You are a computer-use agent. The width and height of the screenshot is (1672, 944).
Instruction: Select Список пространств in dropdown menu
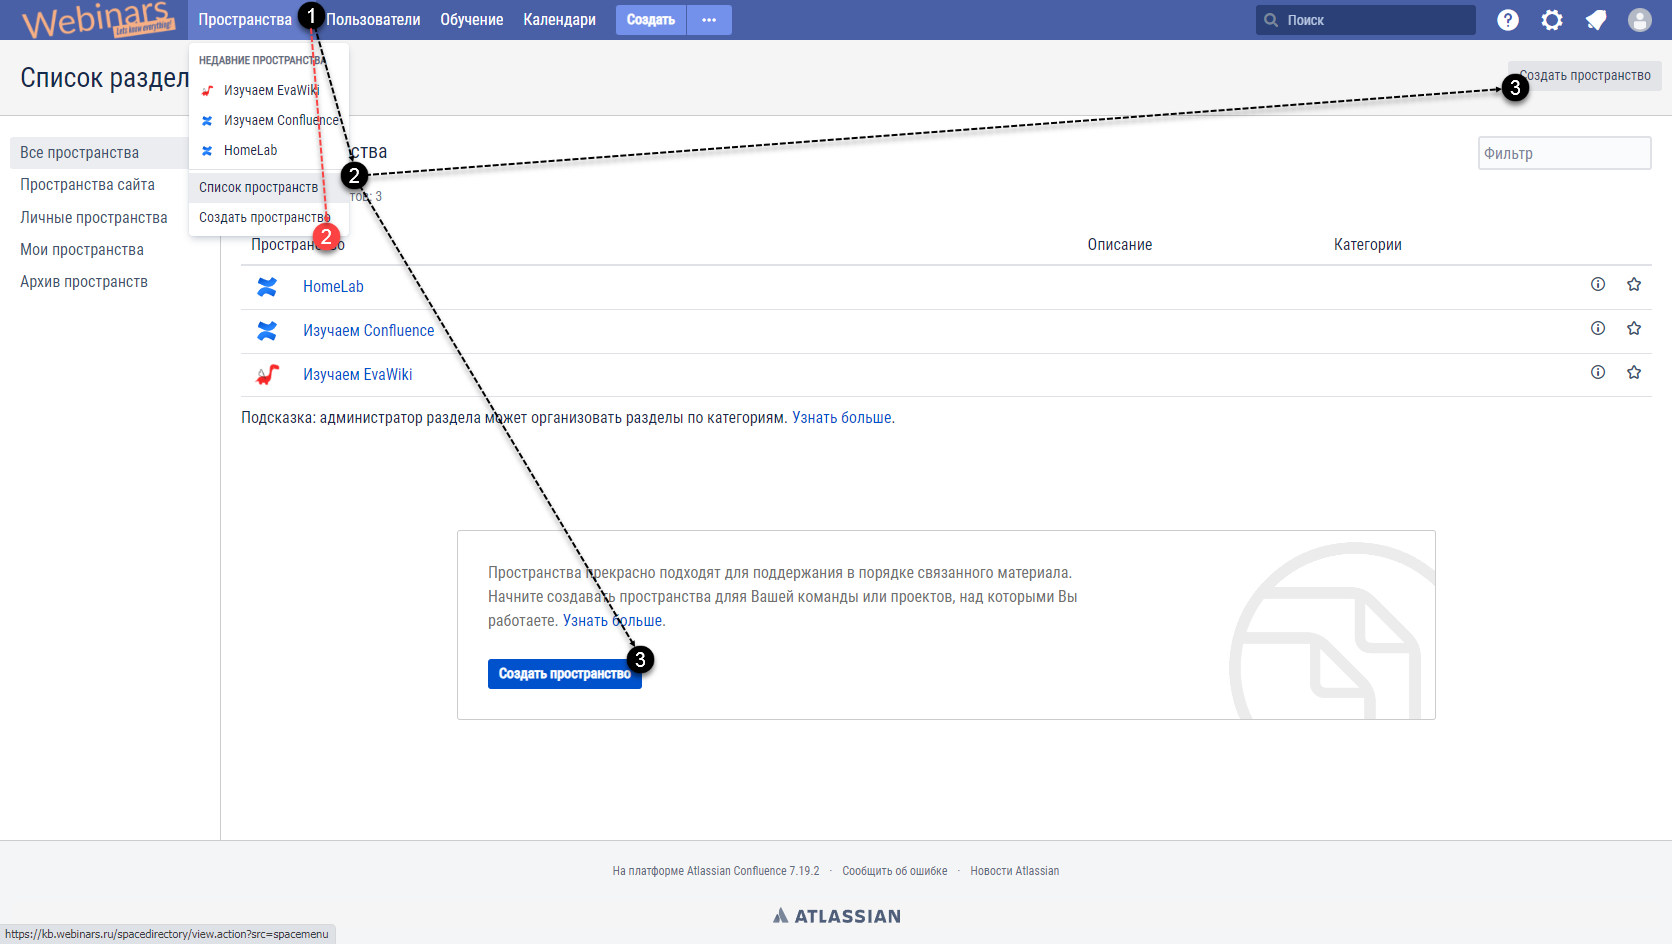pos(258,187)
